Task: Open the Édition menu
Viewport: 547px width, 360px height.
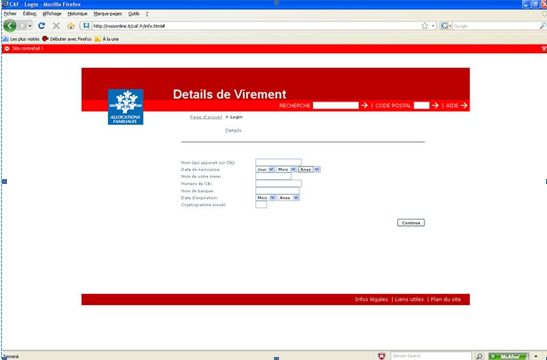Action: tap(29, 14)
